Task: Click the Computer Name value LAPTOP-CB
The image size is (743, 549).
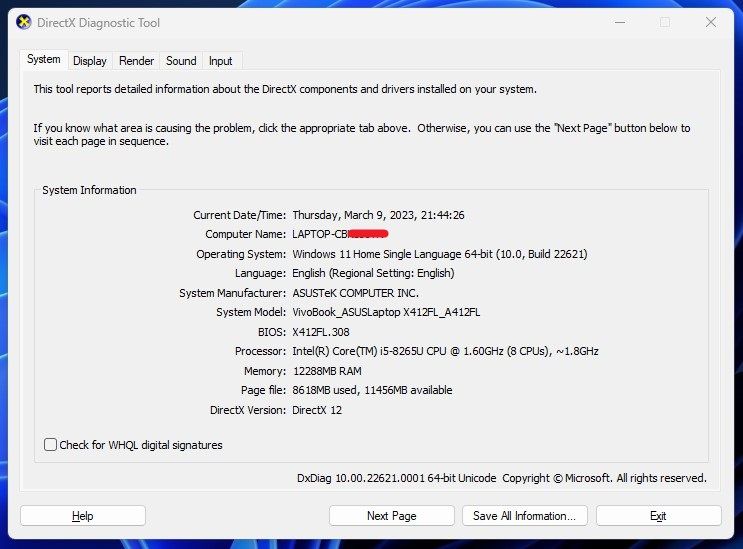Action: pos(340,234)
